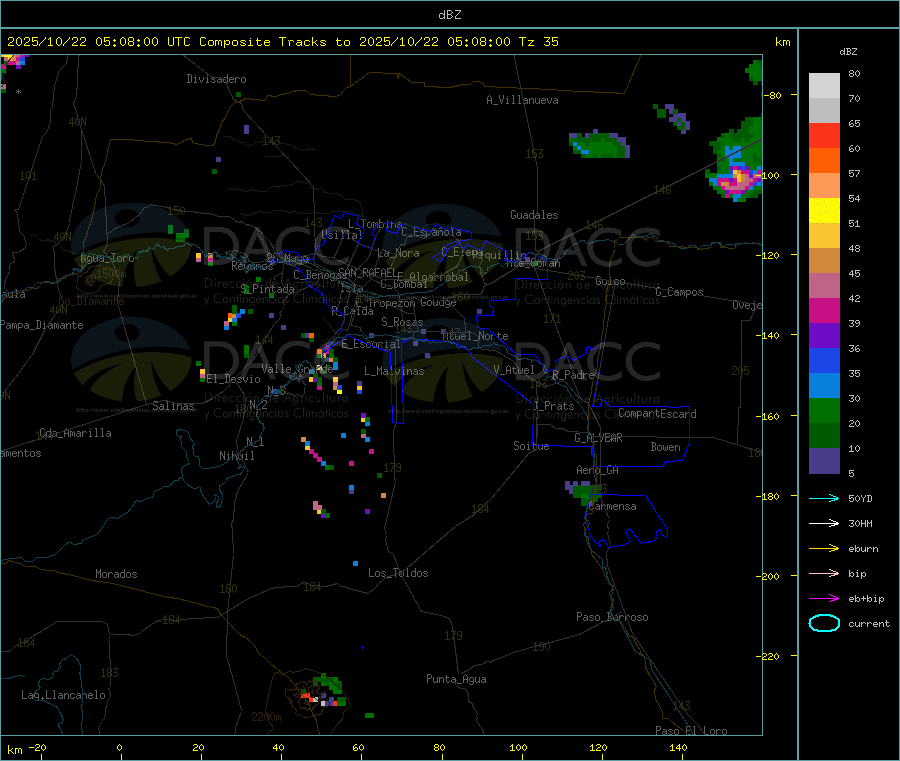Click the 80 dBZ white color swatch
Screen dimensions: 900x761
[x=824, y=86]
